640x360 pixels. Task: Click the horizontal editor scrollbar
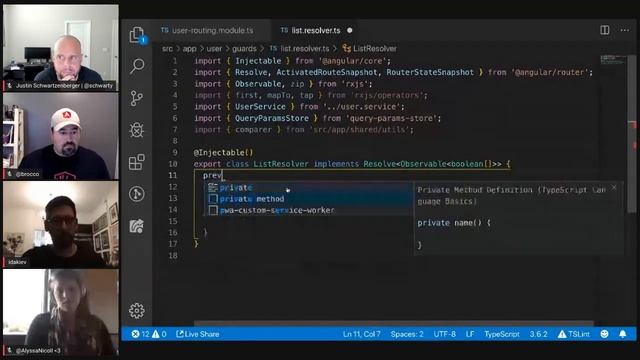point(394,323)
